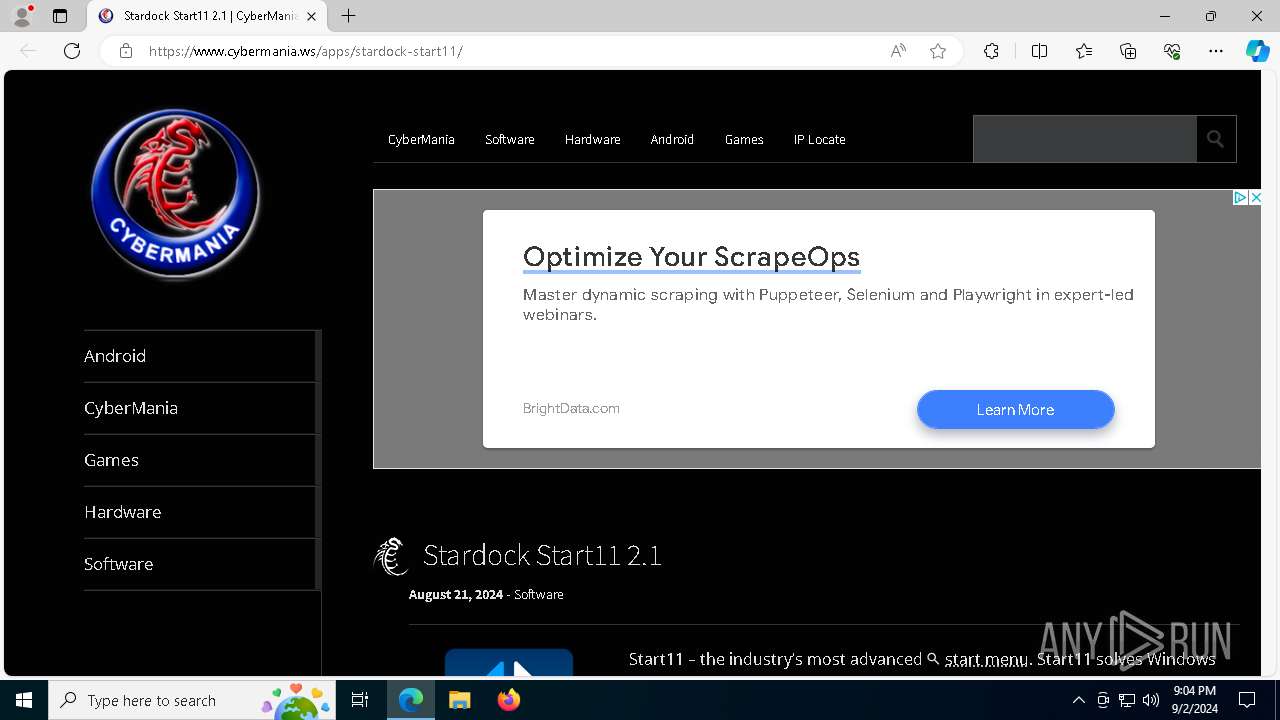The width and height of the screenshot is (1280, 720).
Task: Open the volume speaker tray icon
Action: pyautogui.click(x=1151, y=700)
